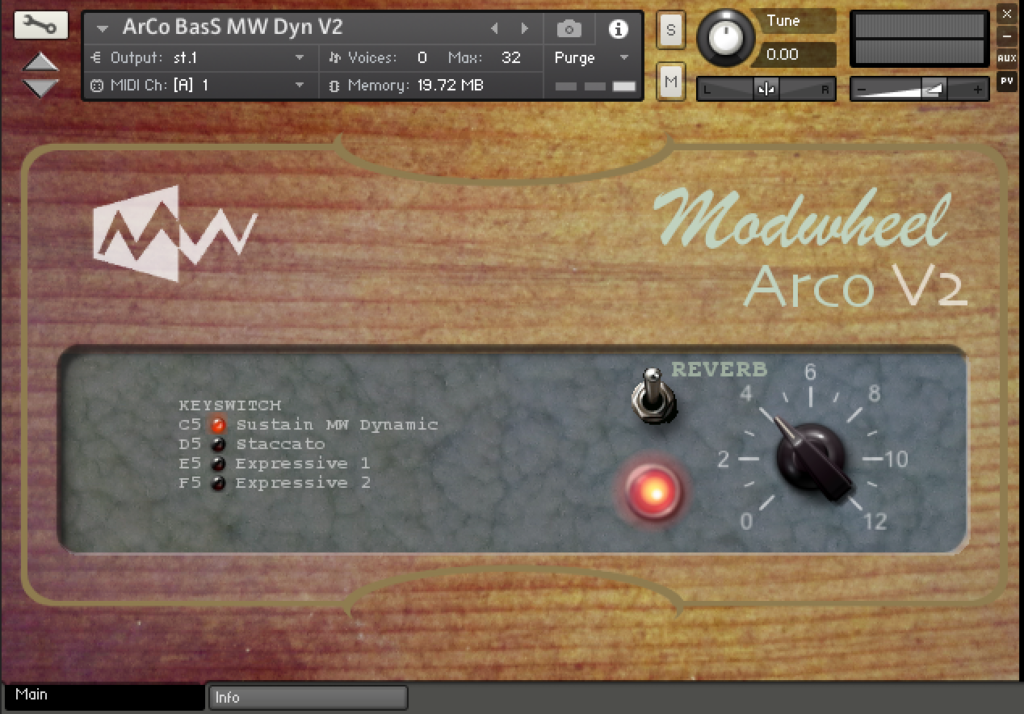Load next instrument with right arrow
The image size is (1024, 714).
(x=524, y=28)
